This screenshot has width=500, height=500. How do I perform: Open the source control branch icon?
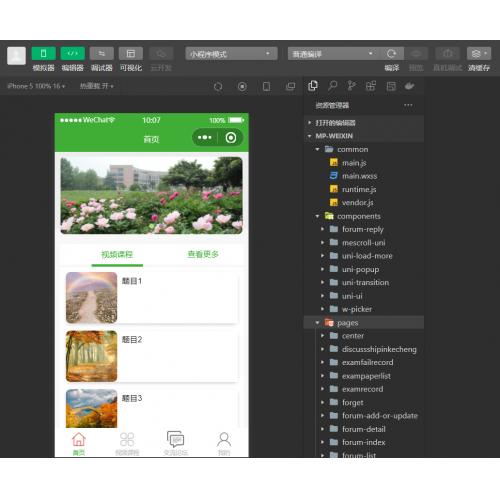pyautogui.click(x=351, y=86)
